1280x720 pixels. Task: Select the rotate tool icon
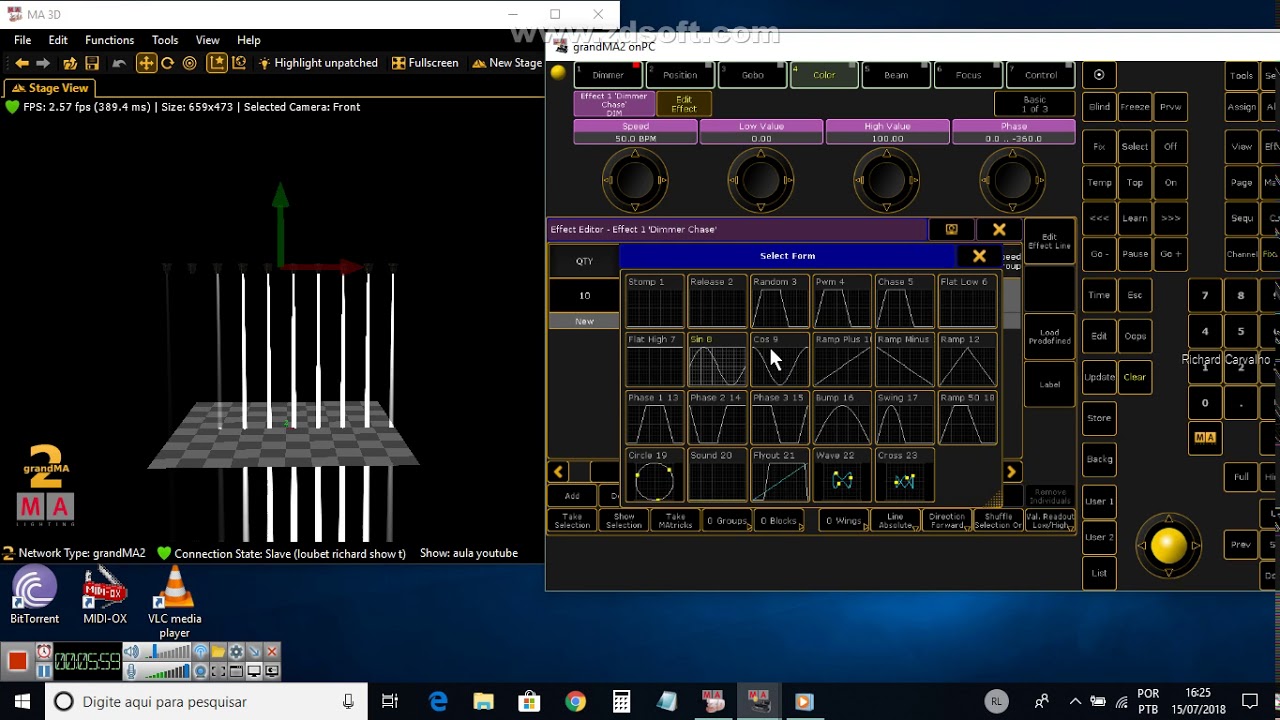[168, 63]
